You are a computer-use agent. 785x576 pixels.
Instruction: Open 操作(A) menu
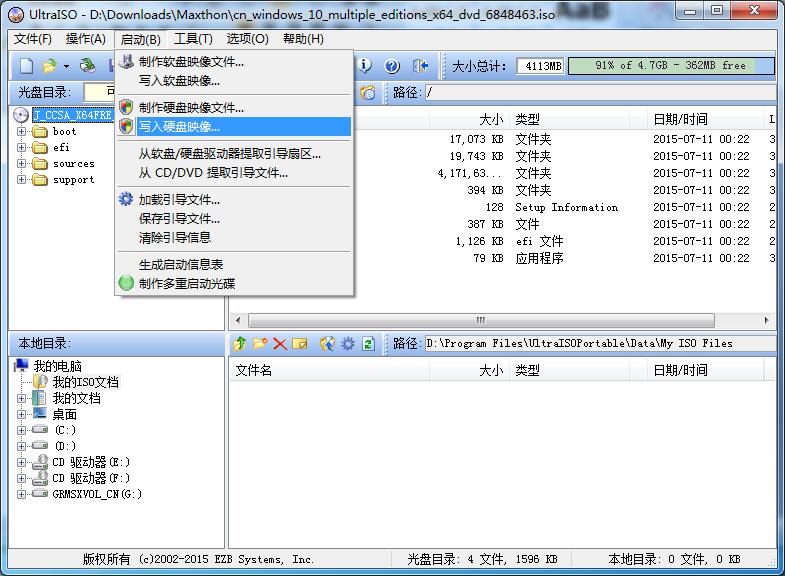click(86, 39)
